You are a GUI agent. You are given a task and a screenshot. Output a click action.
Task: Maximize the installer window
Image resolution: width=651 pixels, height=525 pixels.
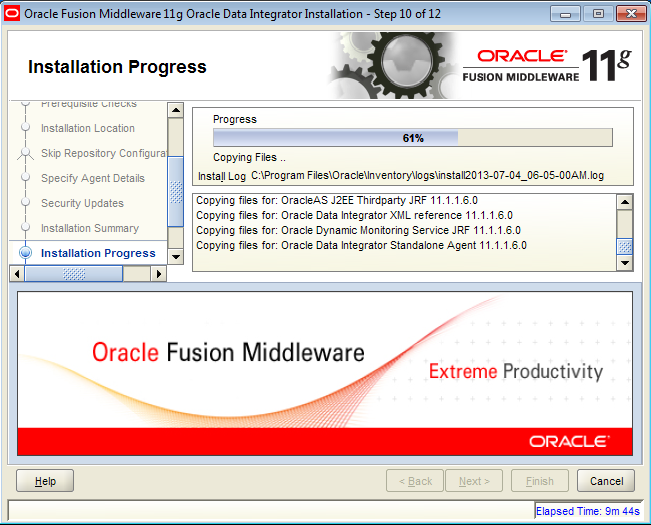tap(598, 14)
